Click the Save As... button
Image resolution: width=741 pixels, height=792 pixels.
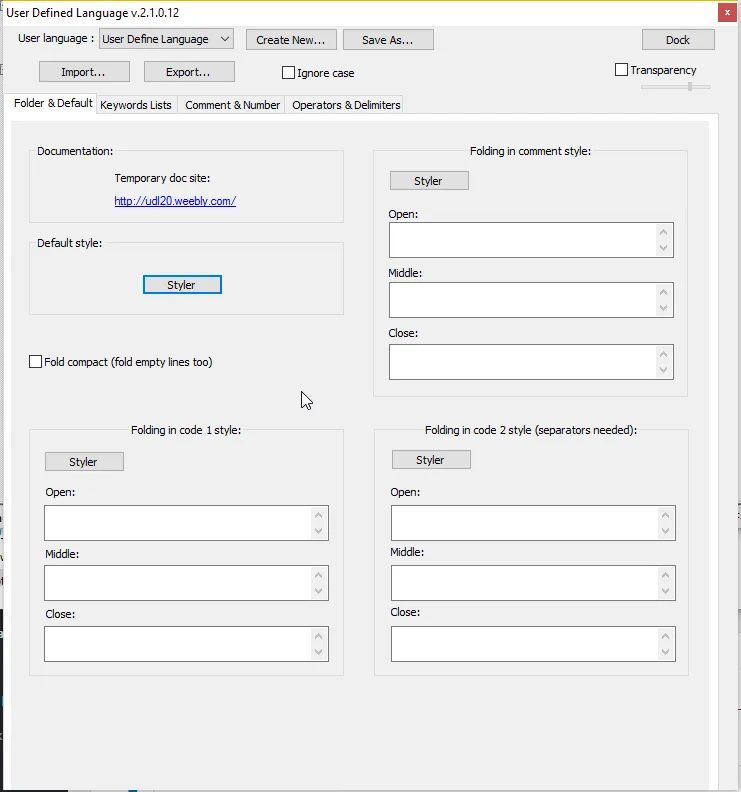[x=388, y=40]
